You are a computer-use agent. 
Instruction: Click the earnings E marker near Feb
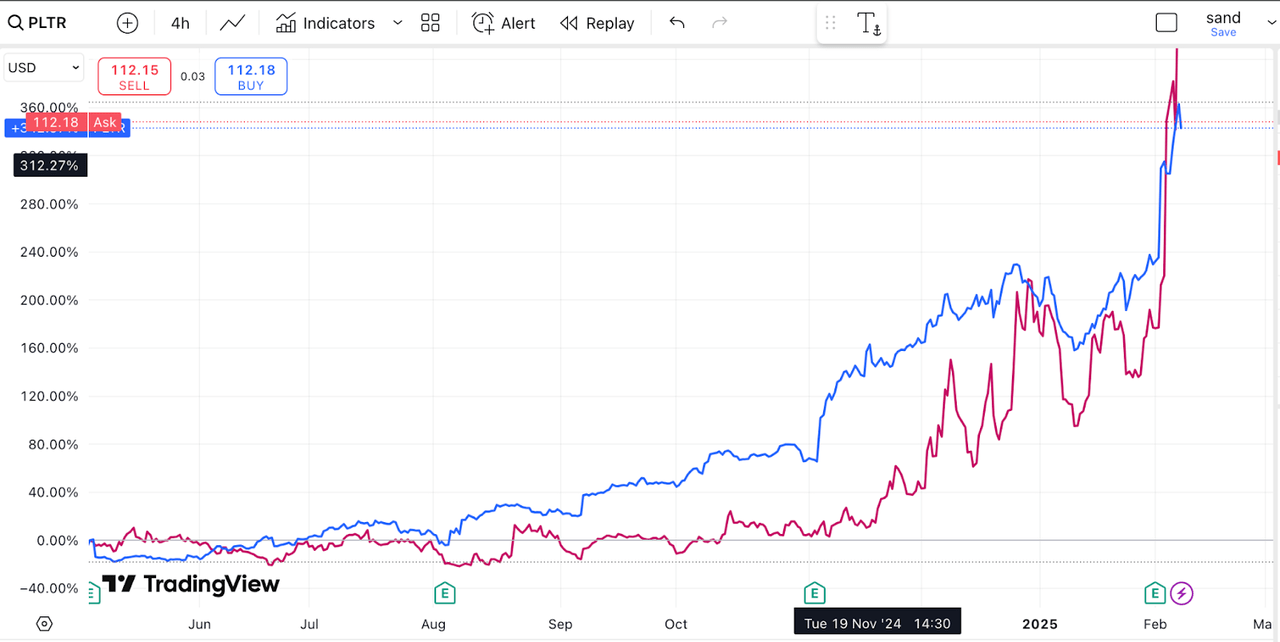[1155, 593]
